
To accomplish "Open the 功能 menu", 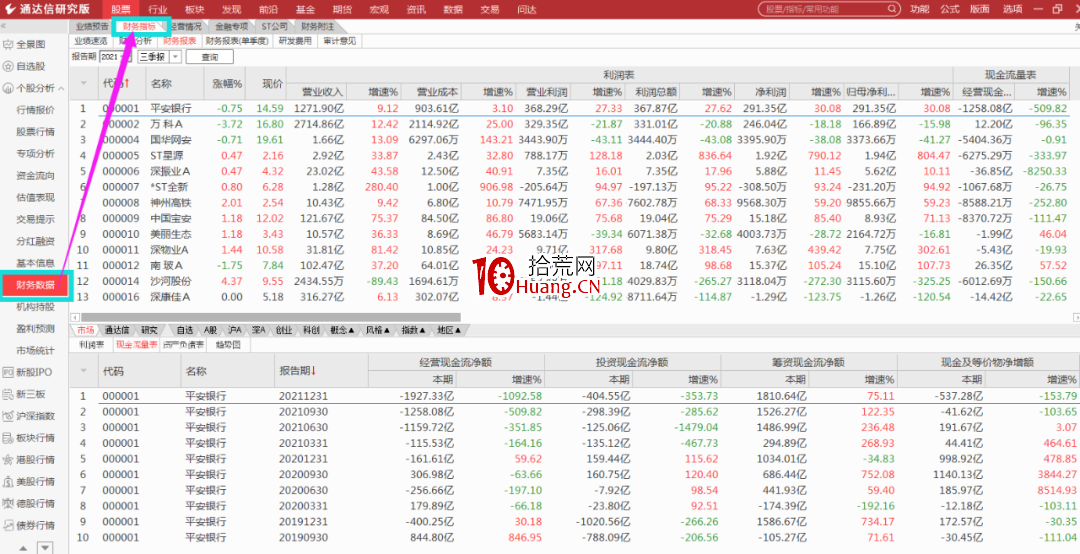I will pyautogui.click(x=919, y=9).
